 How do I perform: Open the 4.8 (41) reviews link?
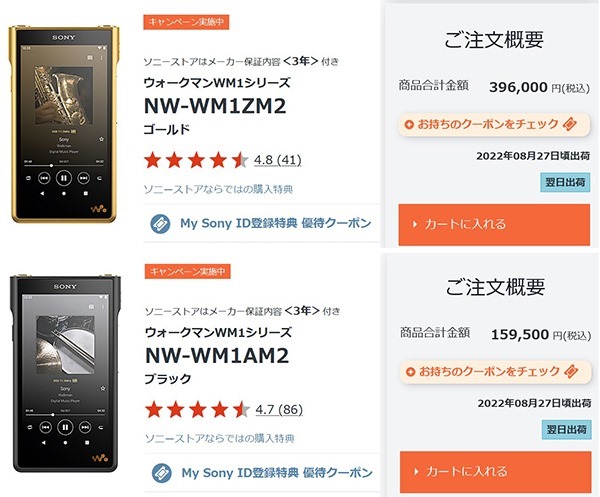point(278,160)
